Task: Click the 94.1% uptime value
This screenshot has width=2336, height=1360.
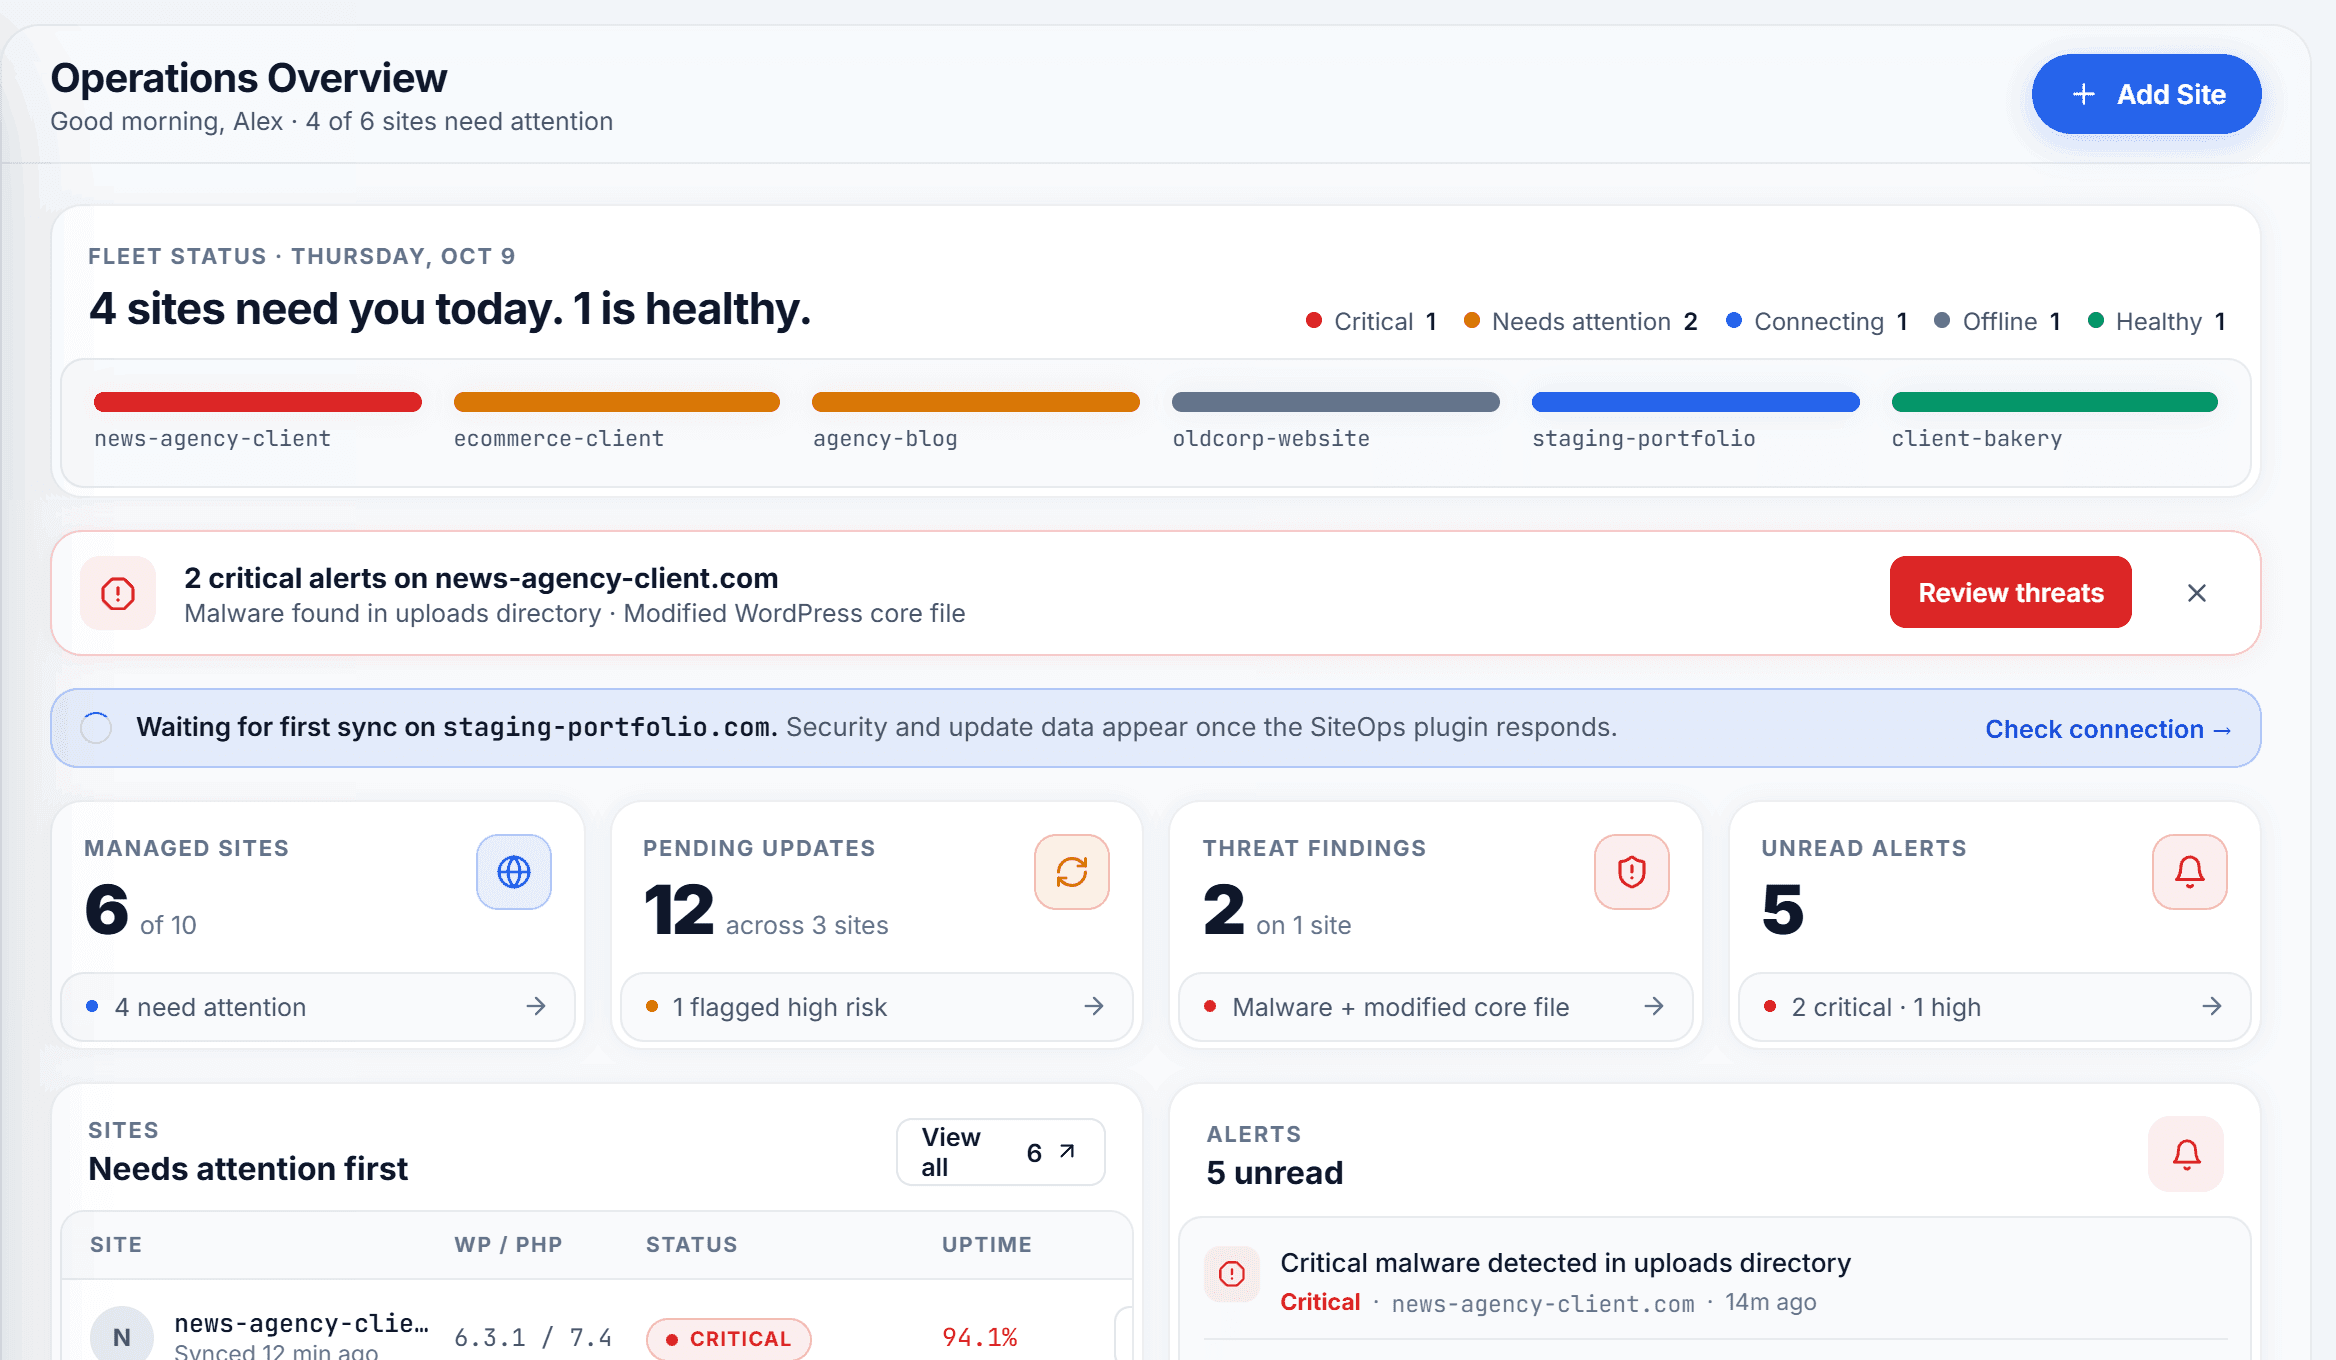Action: click(980, 1337)
